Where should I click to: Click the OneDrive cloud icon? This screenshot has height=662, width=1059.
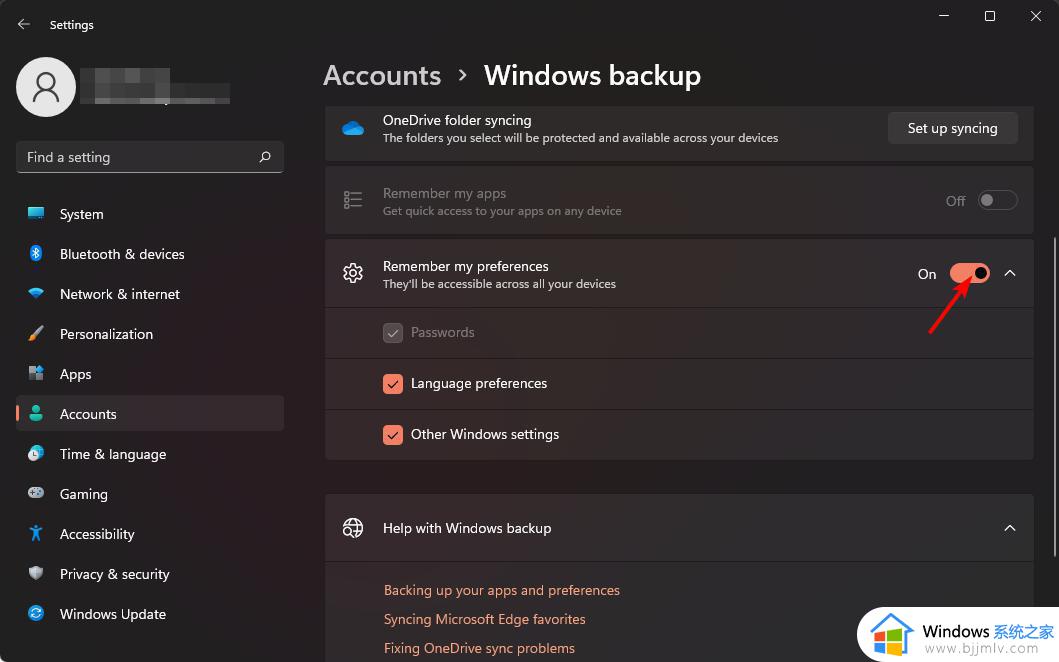click(353, 128)
